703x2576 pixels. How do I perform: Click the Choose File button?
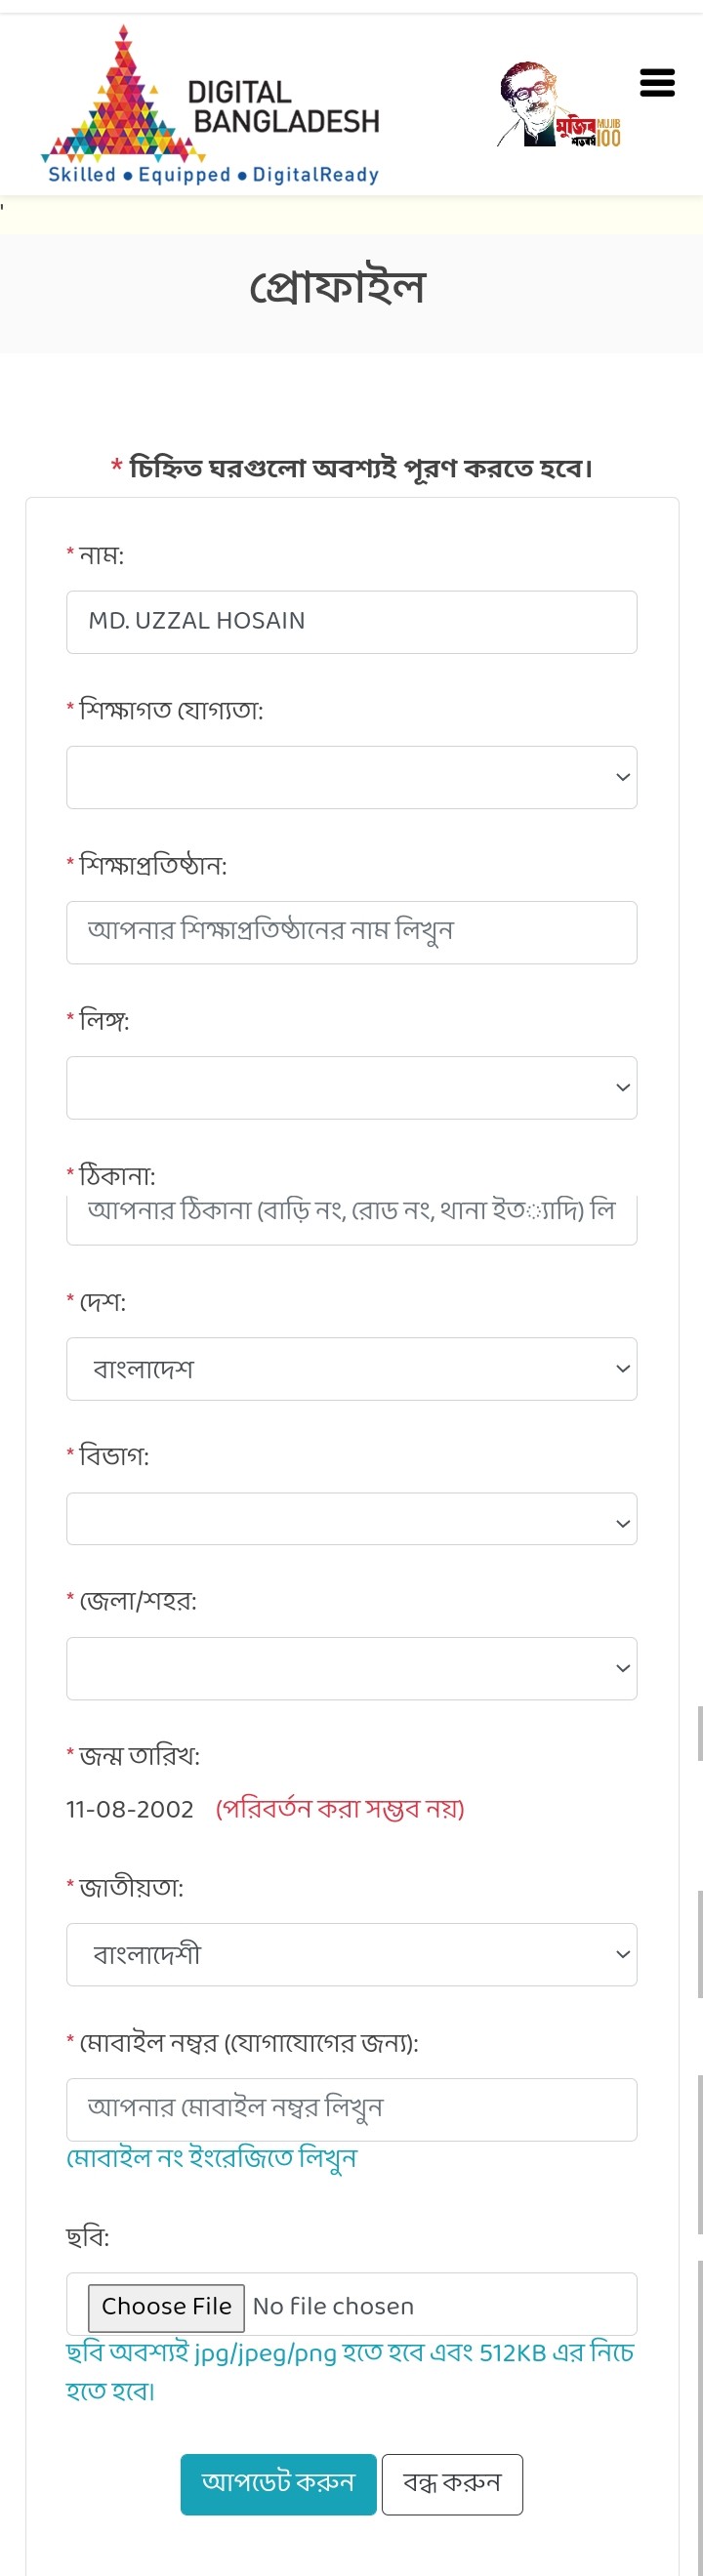pyautogui.click(x=166, y=2306)
